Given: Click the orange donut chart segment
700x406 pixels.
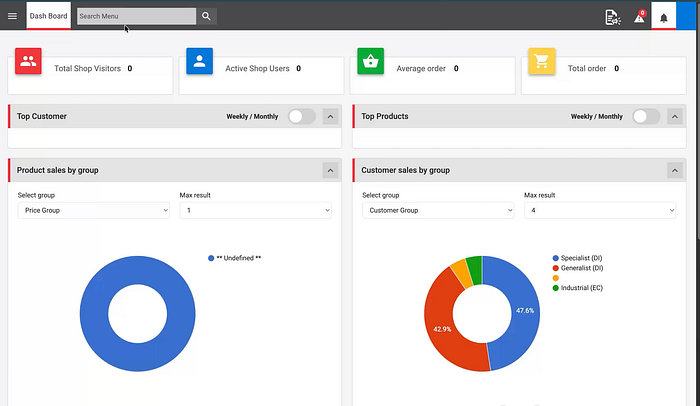Looking at the screenshot, I should tap(463, 273).
